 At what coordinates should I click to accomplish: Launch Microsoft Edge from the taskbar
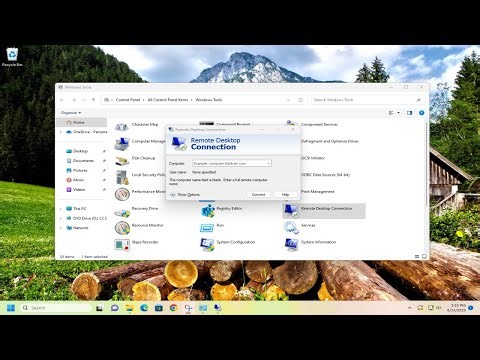click(x=144, y=308)
